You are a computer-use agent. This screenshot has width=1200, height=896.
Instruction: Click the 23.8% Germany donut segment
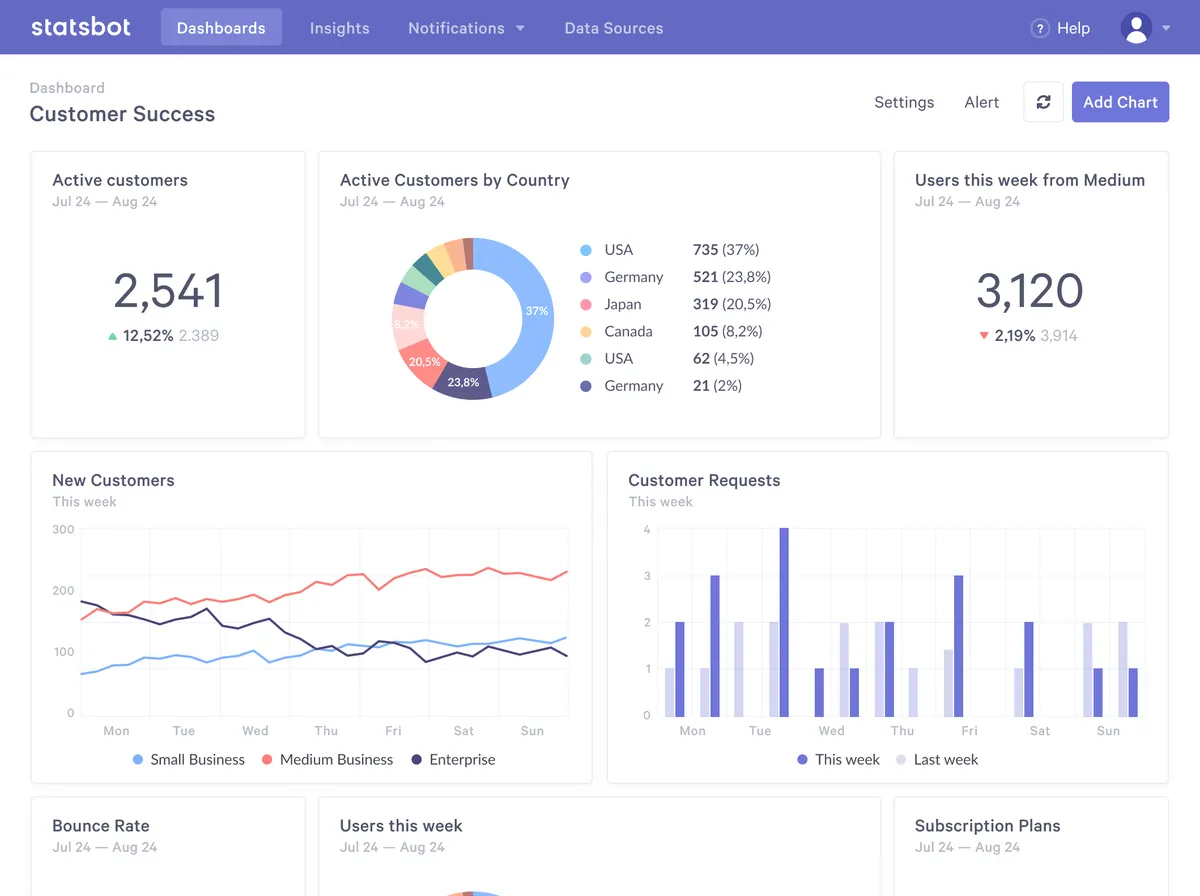(465, 380)
